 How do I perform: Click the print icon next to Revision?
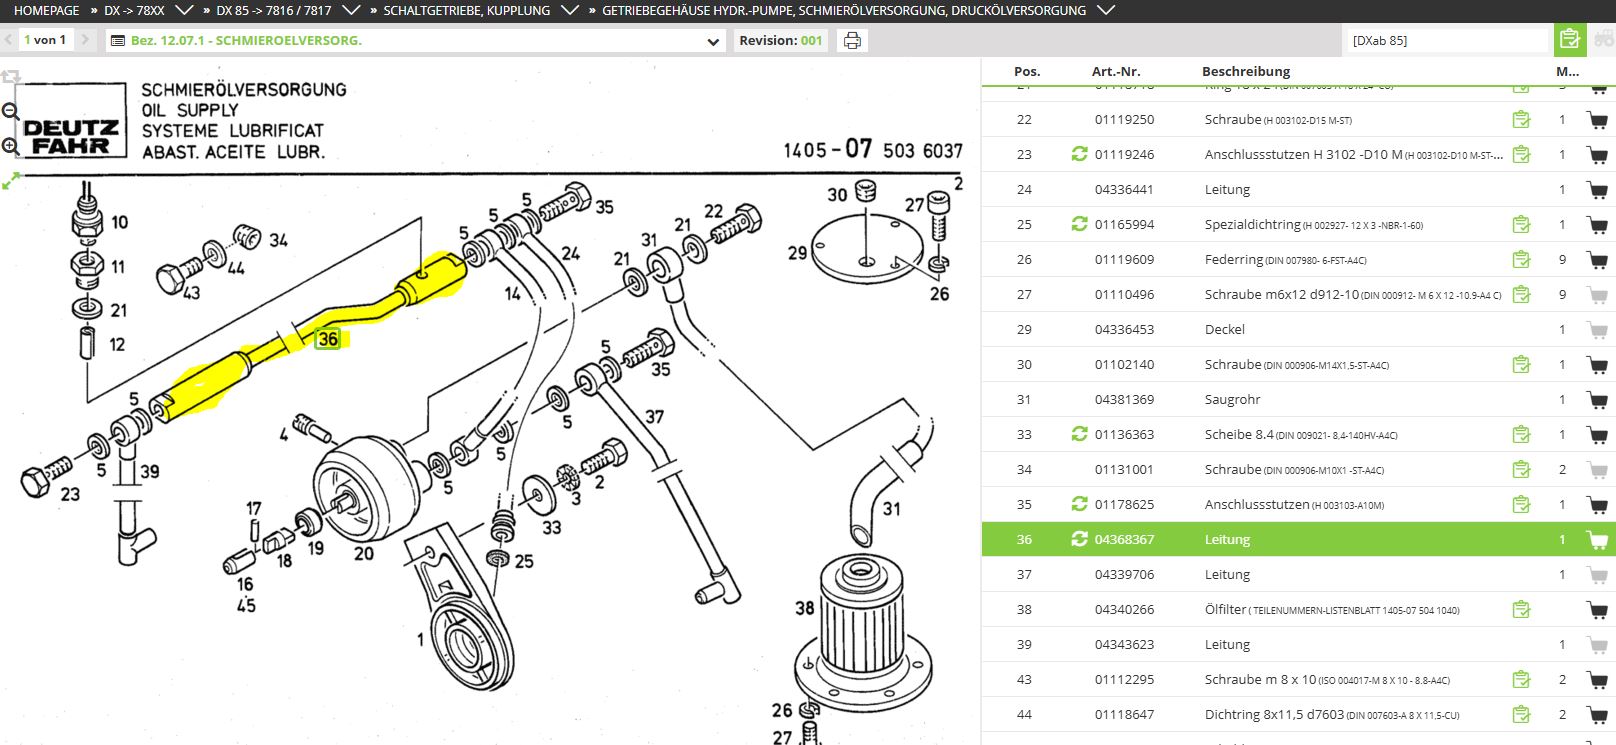[852, 41]
